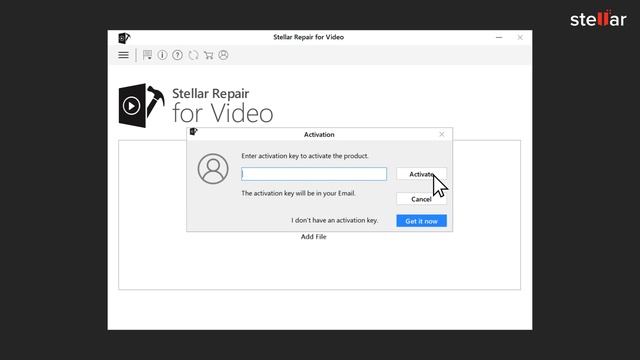Click the update refresh icon

pyautogui.click(x=193, y=55)
